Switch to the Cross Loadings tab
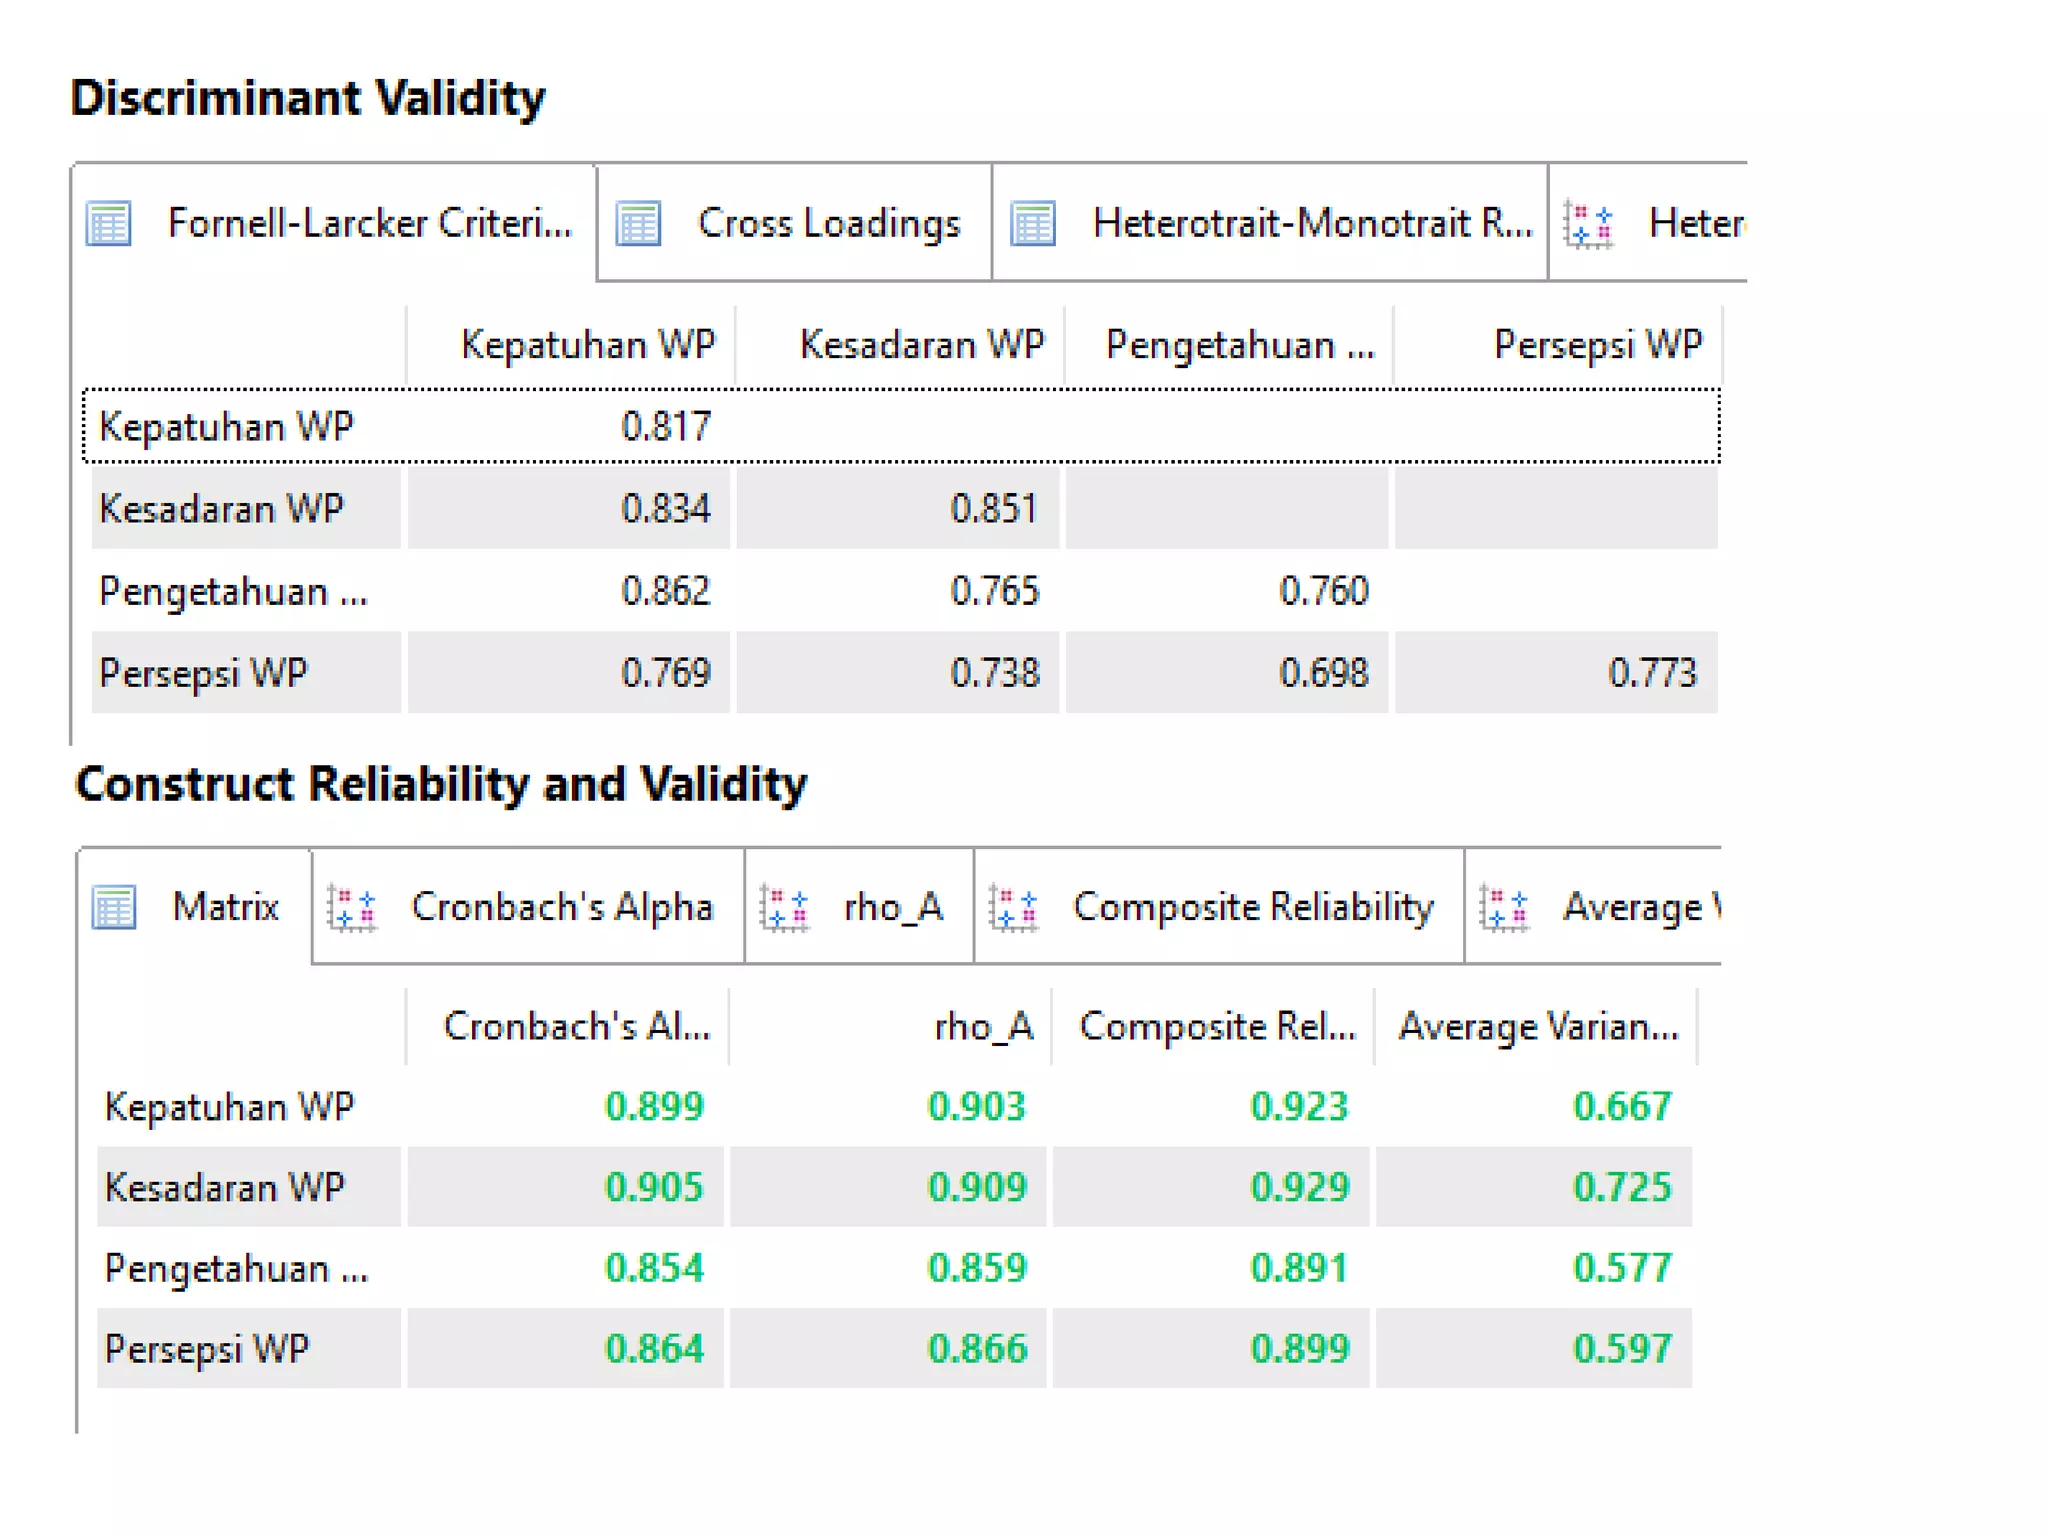 click(x=828, y=223)
